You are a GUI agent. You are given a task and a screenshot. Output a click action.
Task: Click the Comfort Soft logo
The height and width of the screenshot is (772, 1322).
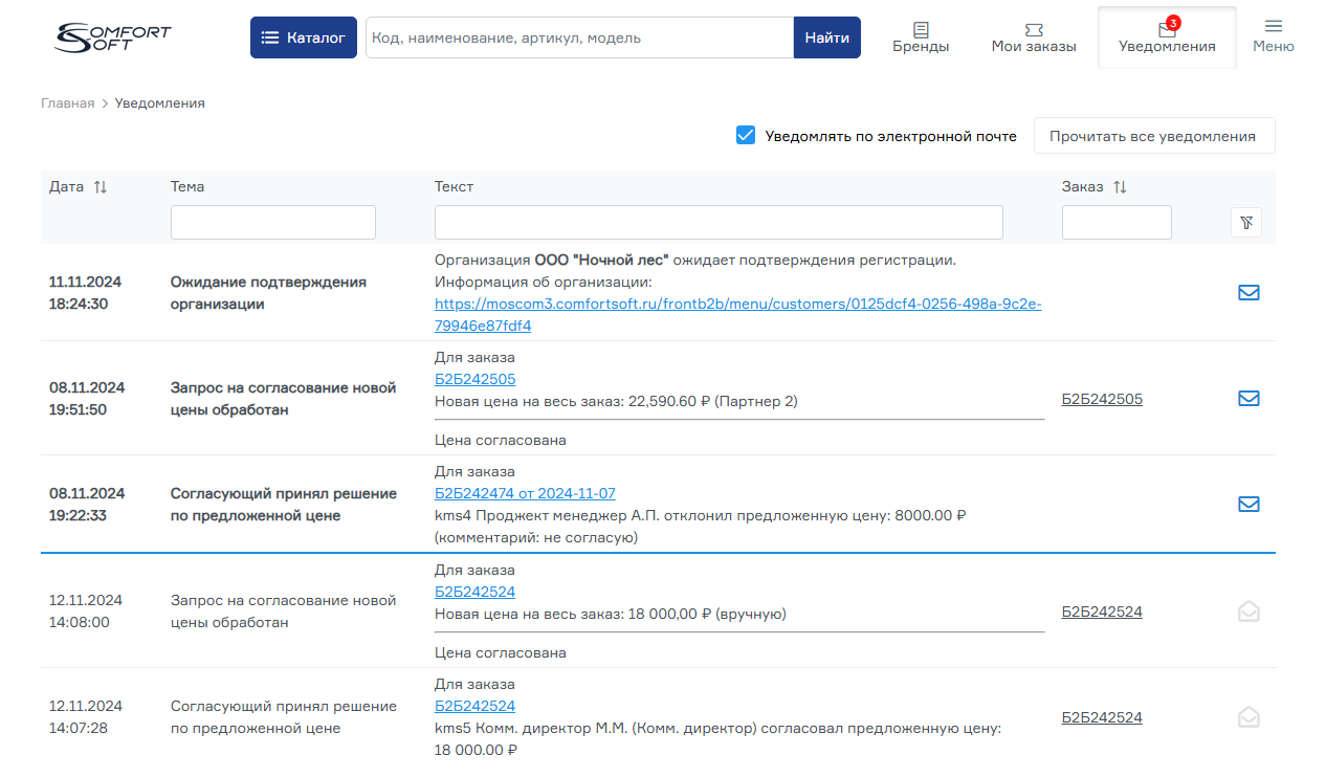point(112,38)
